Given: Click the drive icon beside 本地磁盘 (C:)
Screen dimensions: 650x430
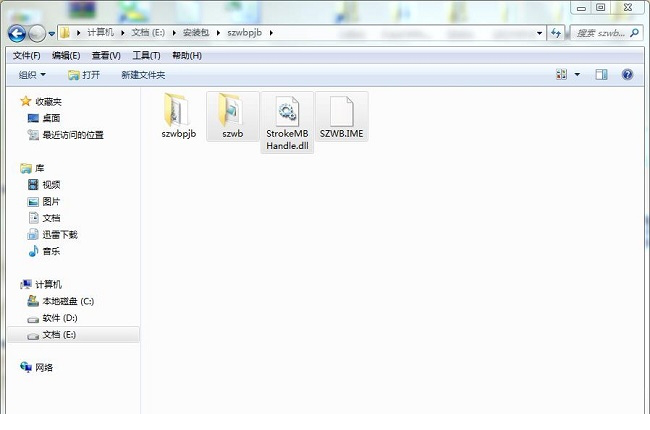Looking at the screenshot, I should click(x=33, y=301).
